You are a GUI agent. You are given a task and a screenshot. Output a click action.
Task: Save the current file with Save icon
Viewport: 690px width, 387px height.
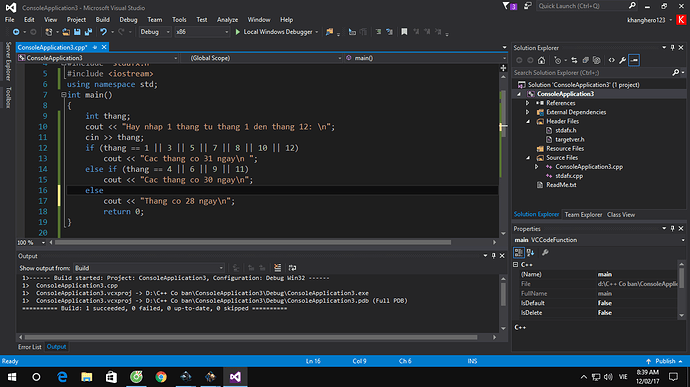point(77,32)
